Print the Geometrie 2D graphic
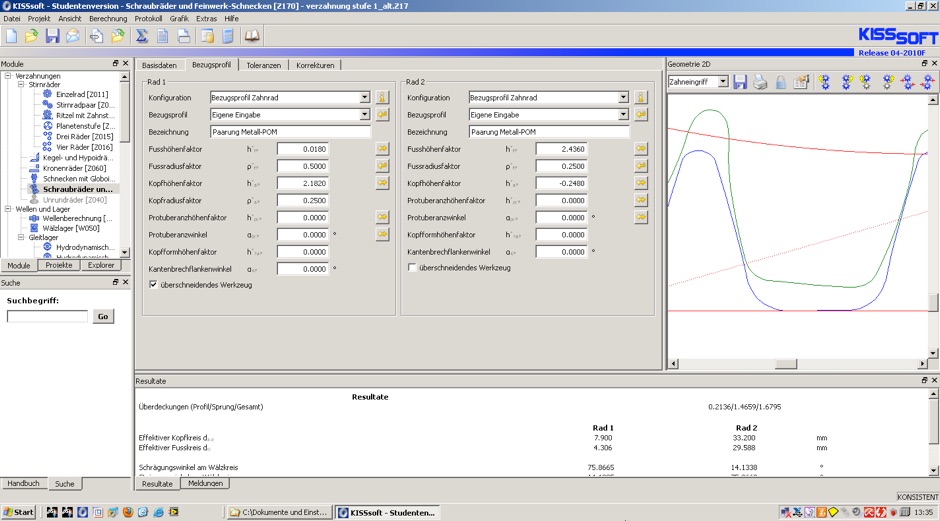The width and height of the screenshot is (940, 521). [760, 82]
